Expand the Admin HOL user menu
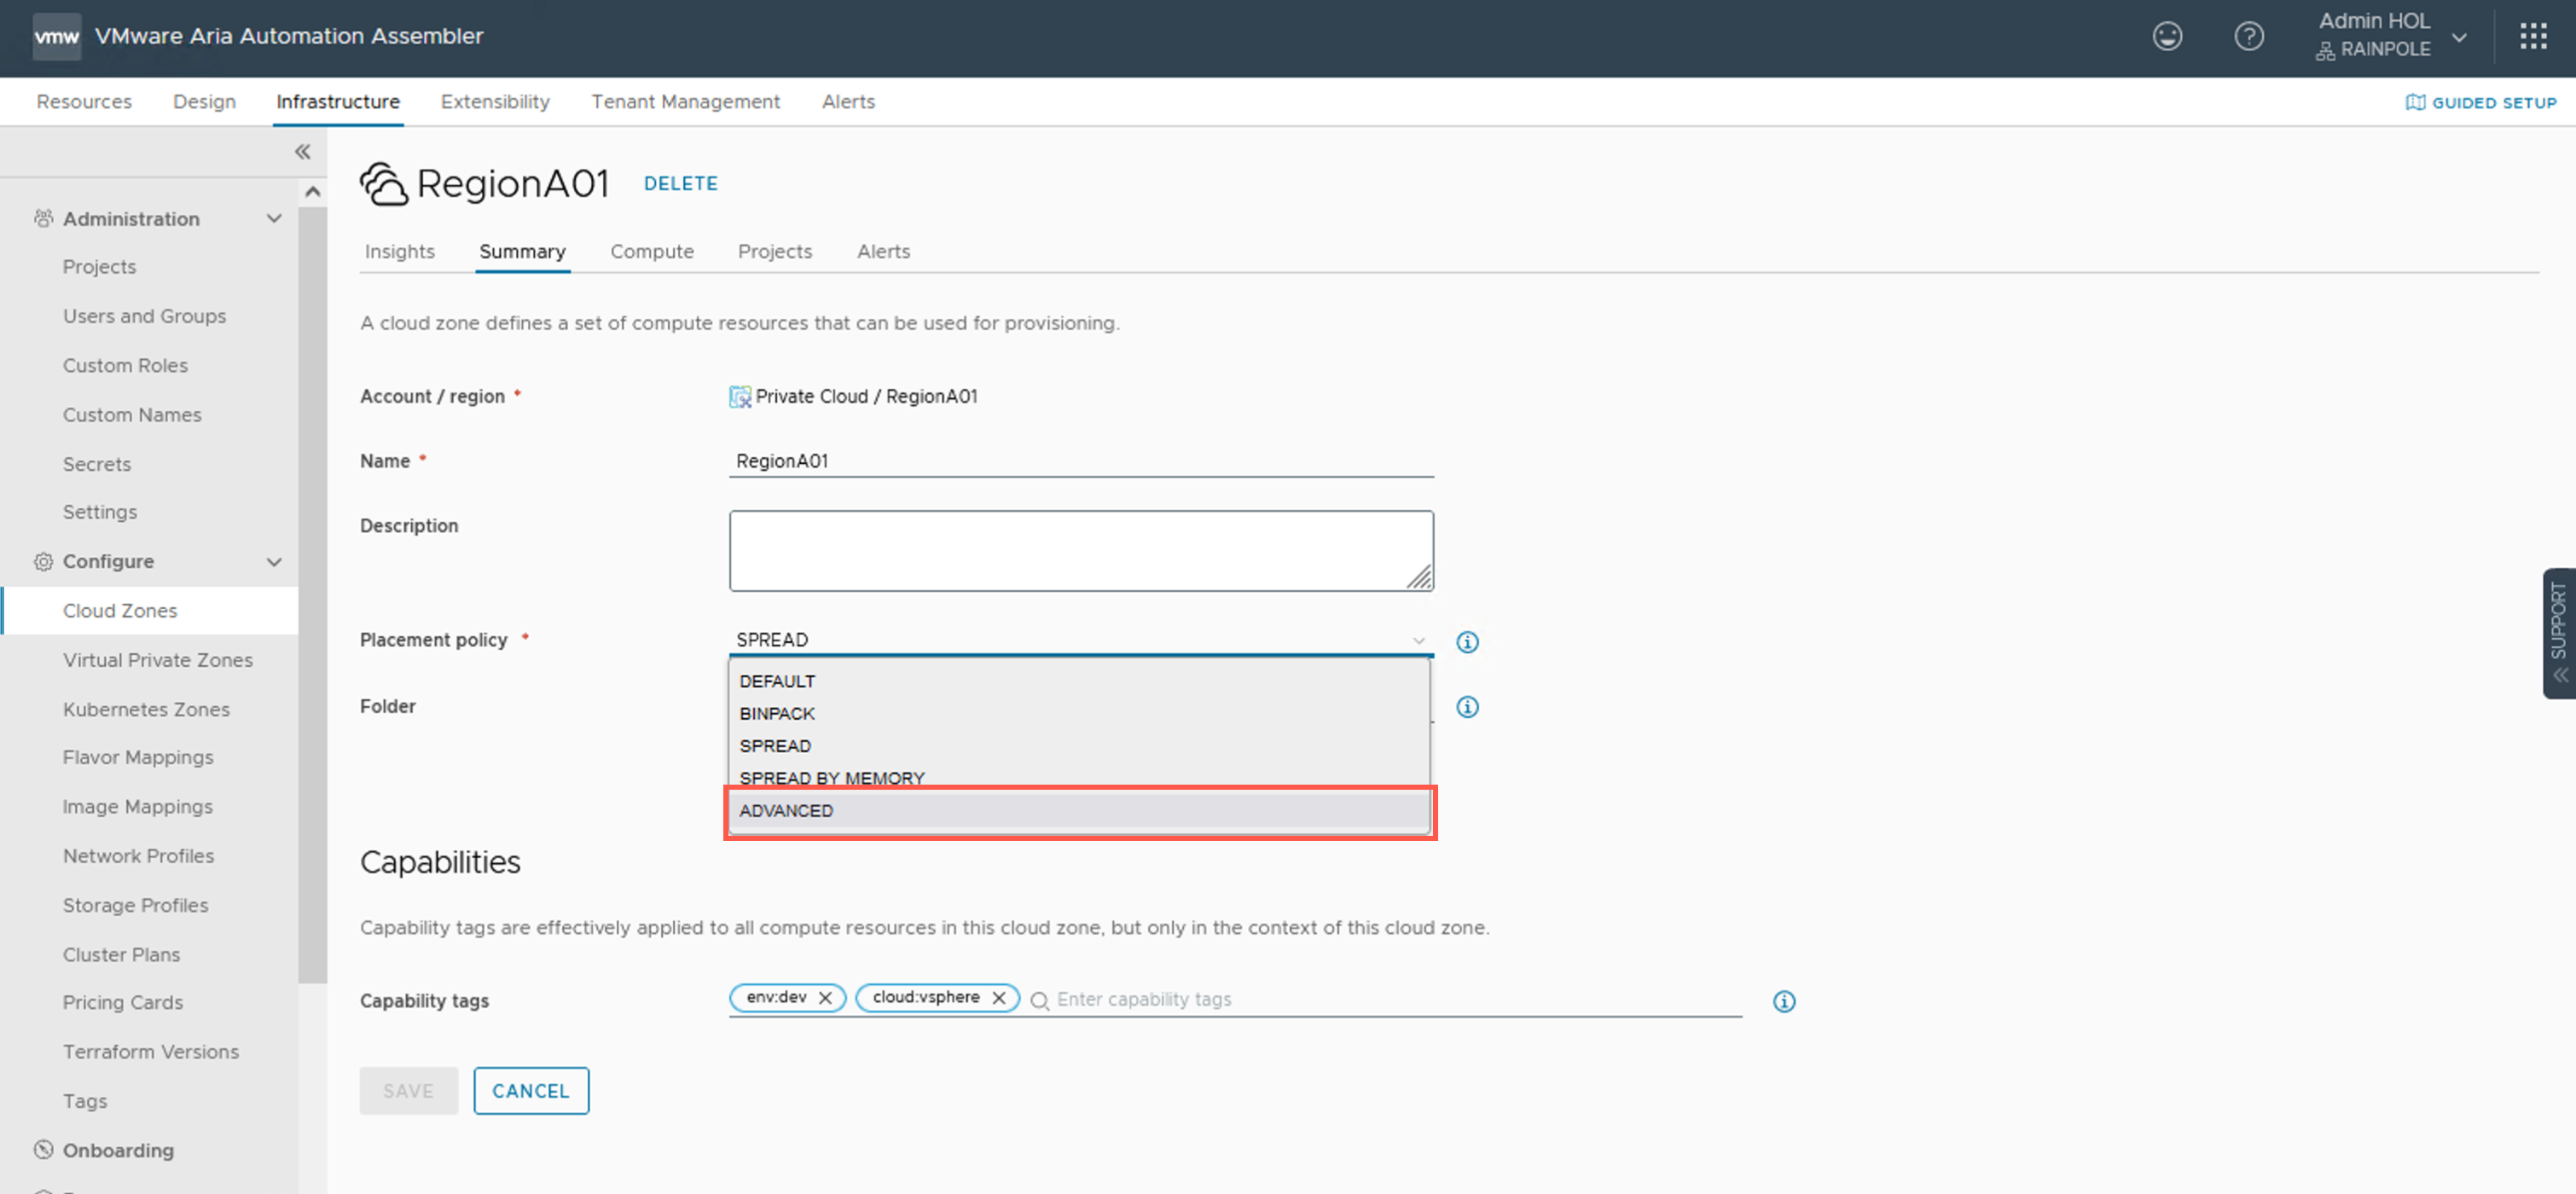Screen dimensions: 2576x1194 pyautogui.click(x=2459, y=37)
